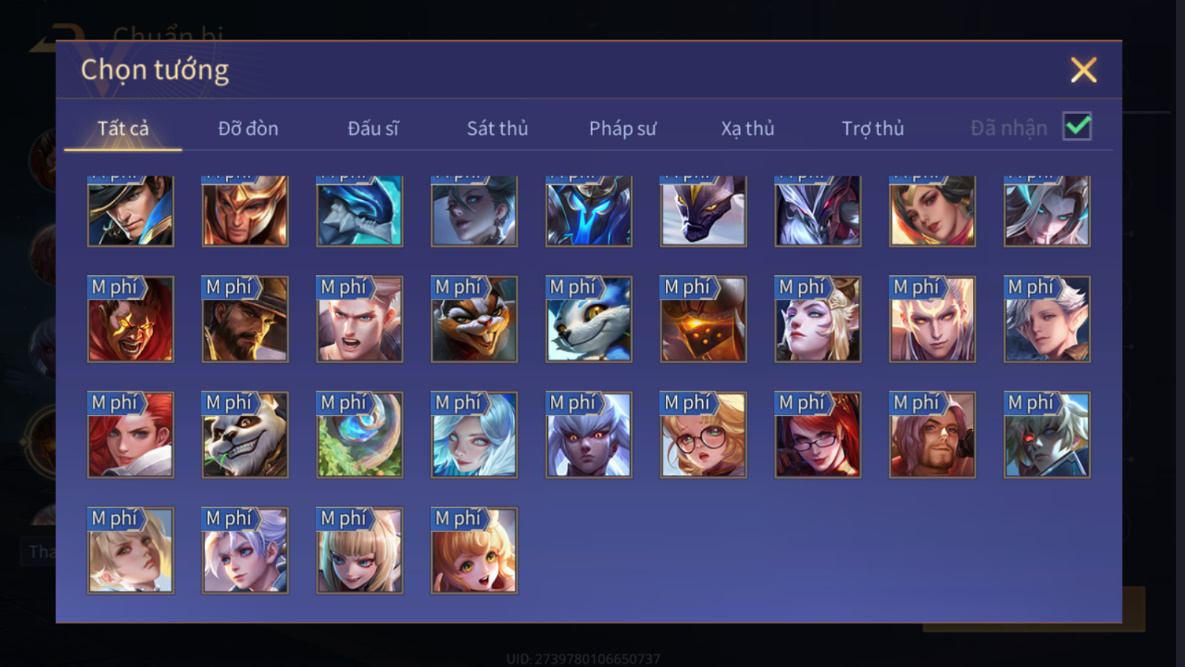
Task: Select the orange cat hero portrait
Action: (x=474, y=319)
